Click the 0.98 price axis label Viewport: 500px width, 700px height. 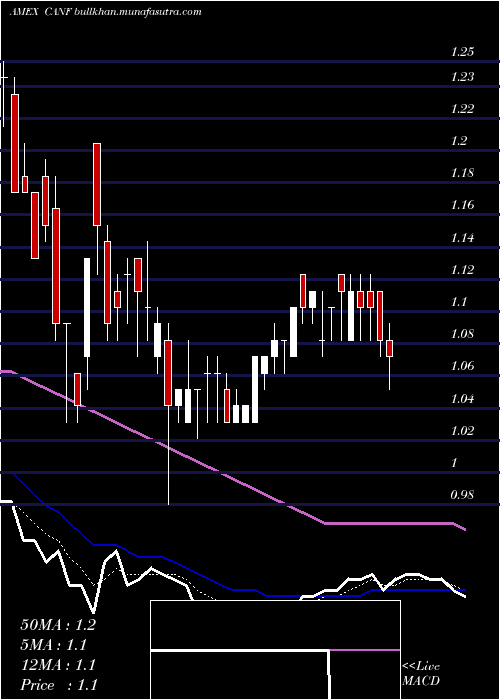coord(462,495)
